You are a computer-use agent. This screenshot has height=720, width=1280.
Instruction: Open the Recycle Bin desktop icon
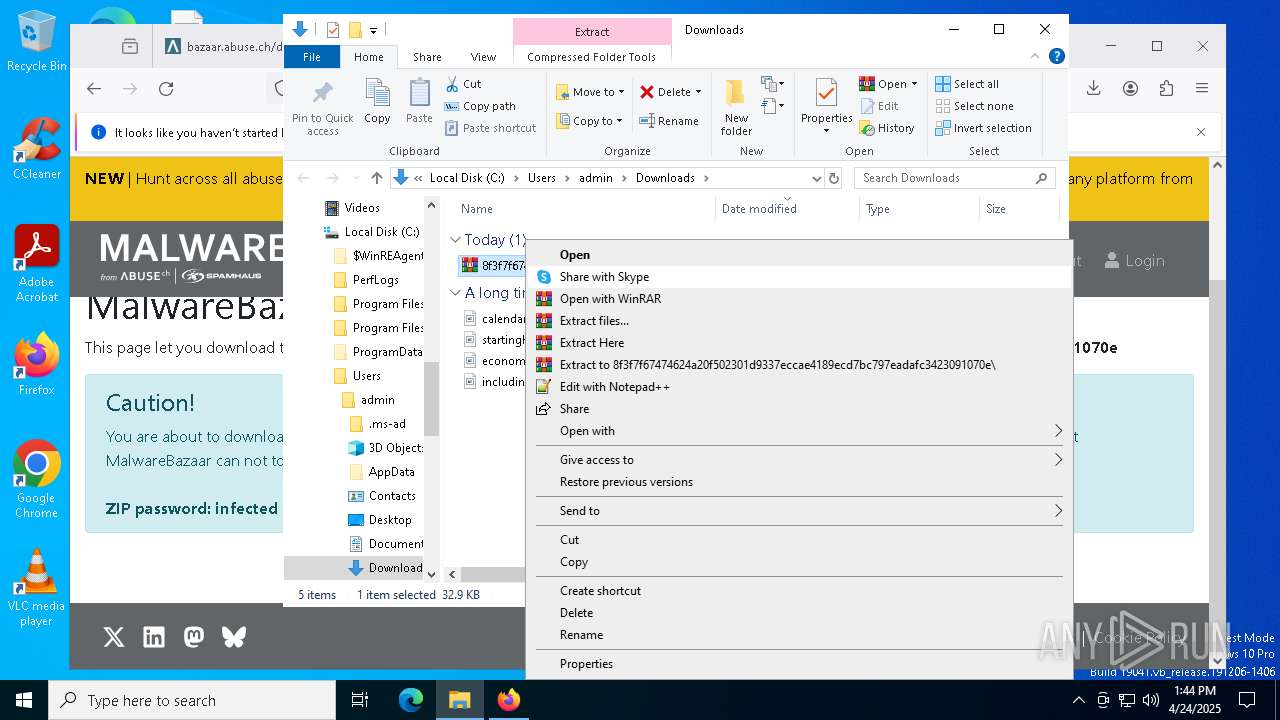pyautogui.click(x=37, y=41)
